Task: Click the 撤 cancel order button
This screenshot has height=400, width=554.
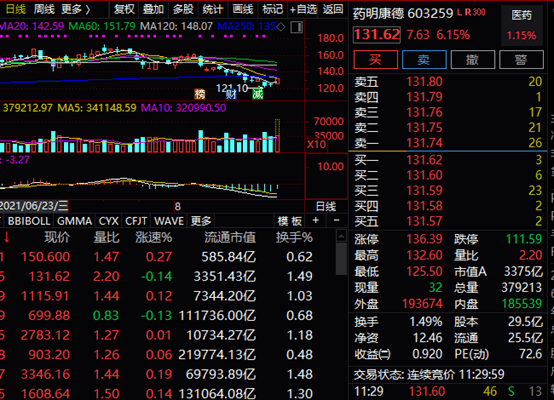Action: pos(473,59)
